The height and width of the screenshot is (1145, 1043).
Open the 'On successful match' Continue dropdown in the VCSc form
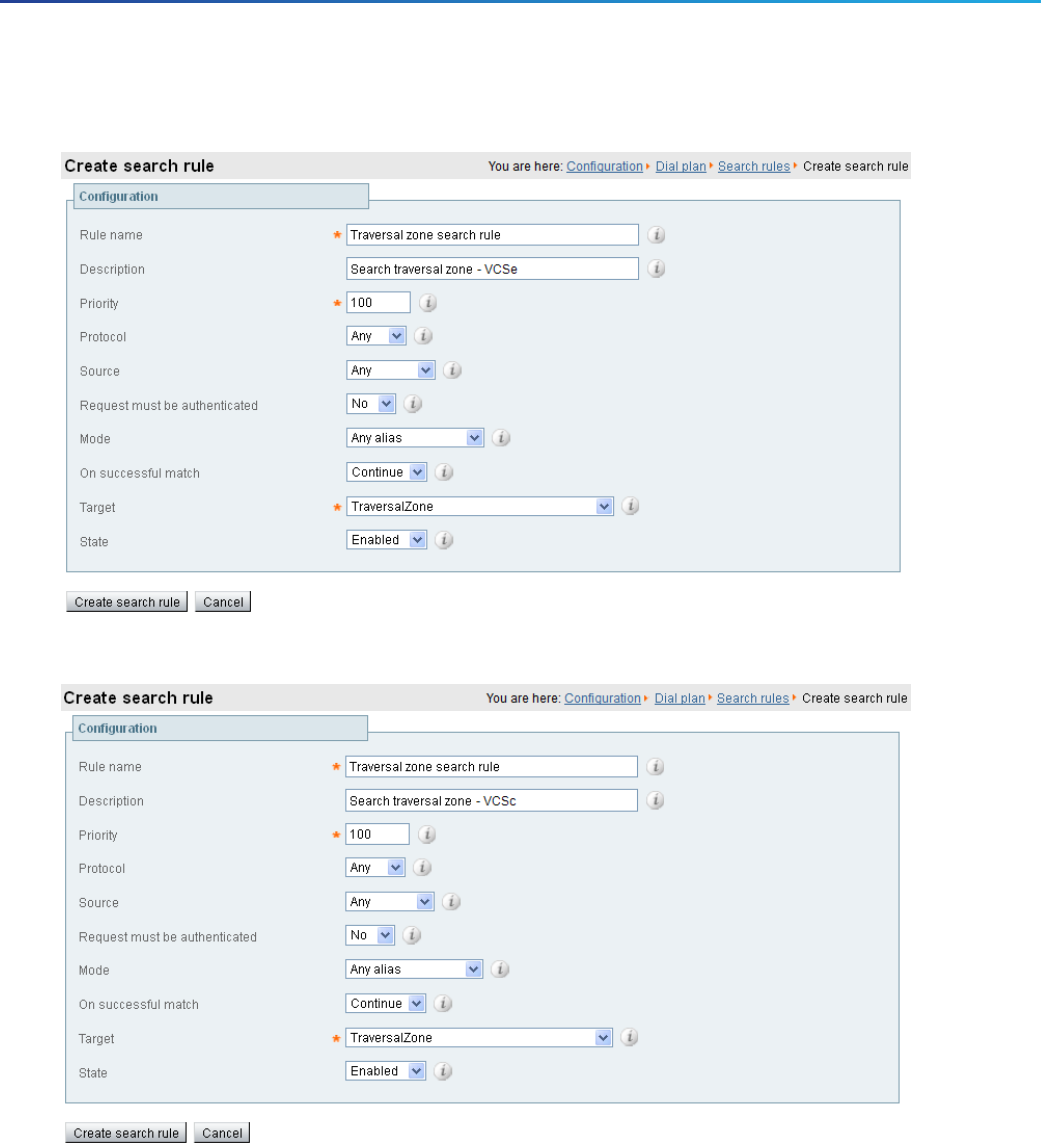click(x=386, y=1004)
